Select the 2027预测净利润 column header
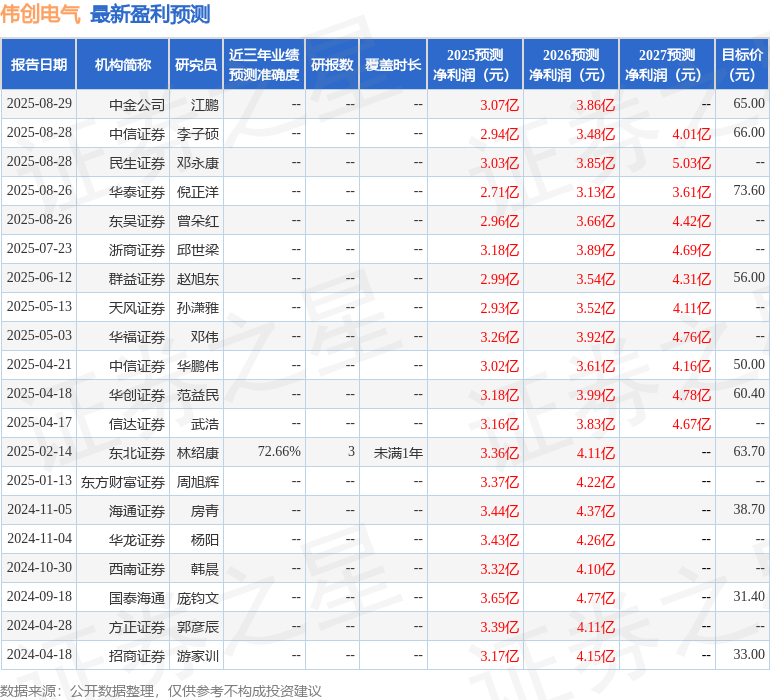 [x=667, y=65]
